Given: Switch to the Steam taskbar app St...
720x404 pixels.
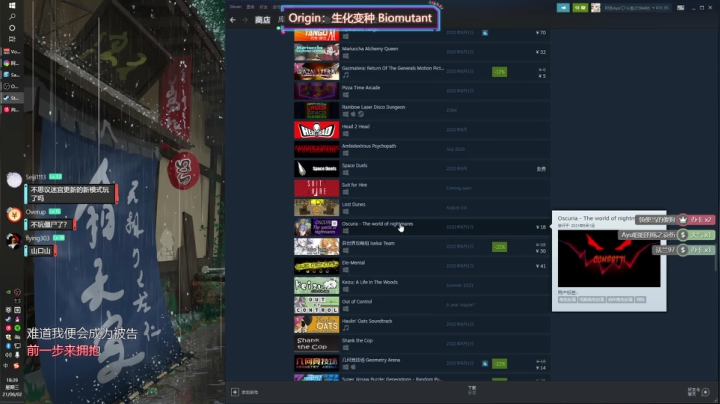Looking at the screenshot, I should click(11, 98).
